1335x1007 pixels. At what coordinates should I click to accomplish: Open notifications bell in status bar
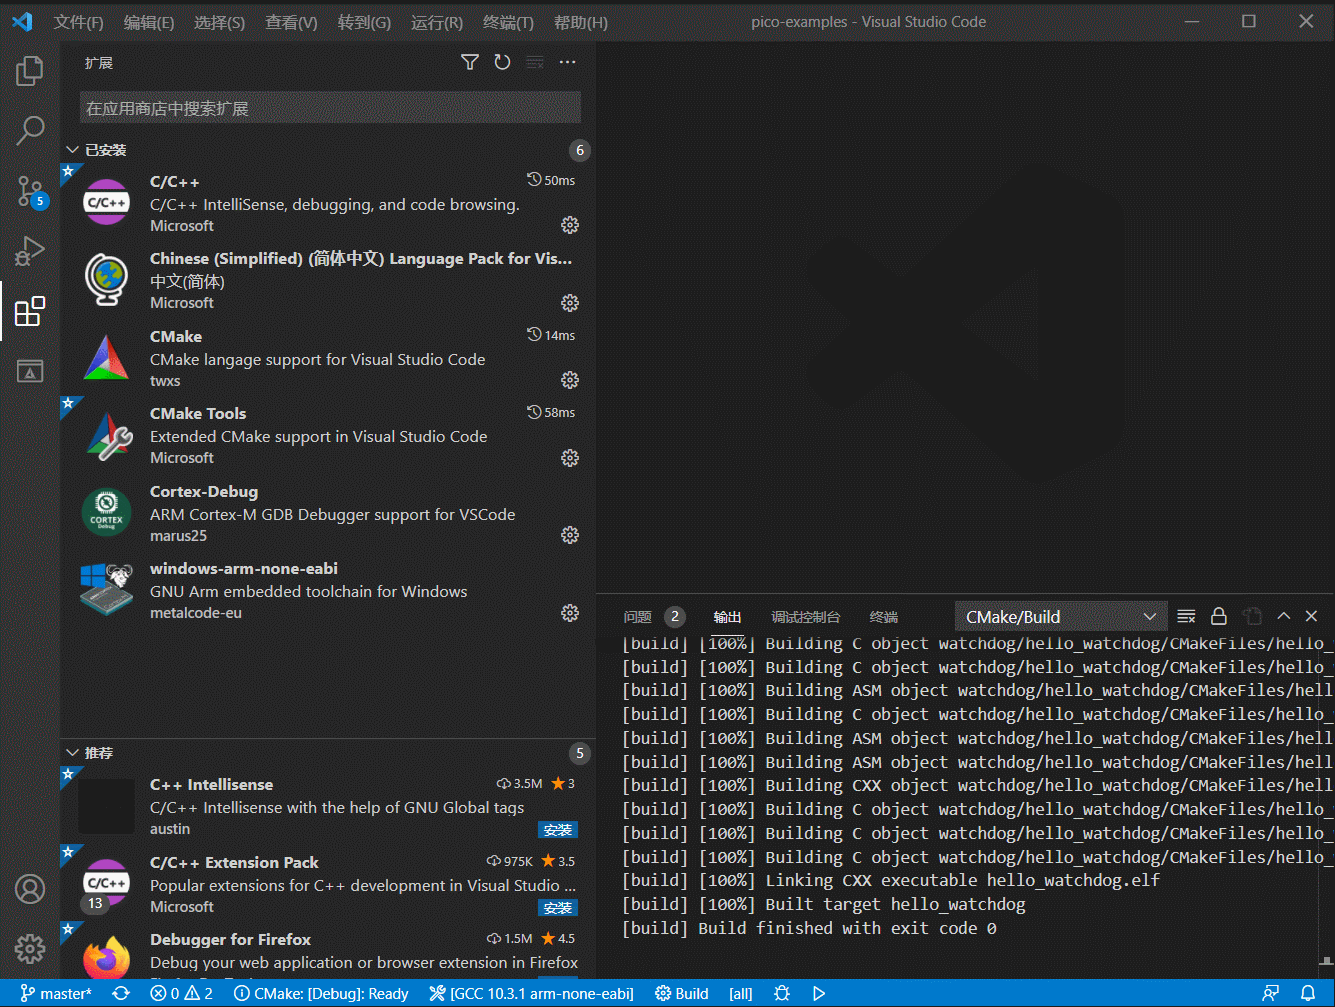(x=1308, y=993)
